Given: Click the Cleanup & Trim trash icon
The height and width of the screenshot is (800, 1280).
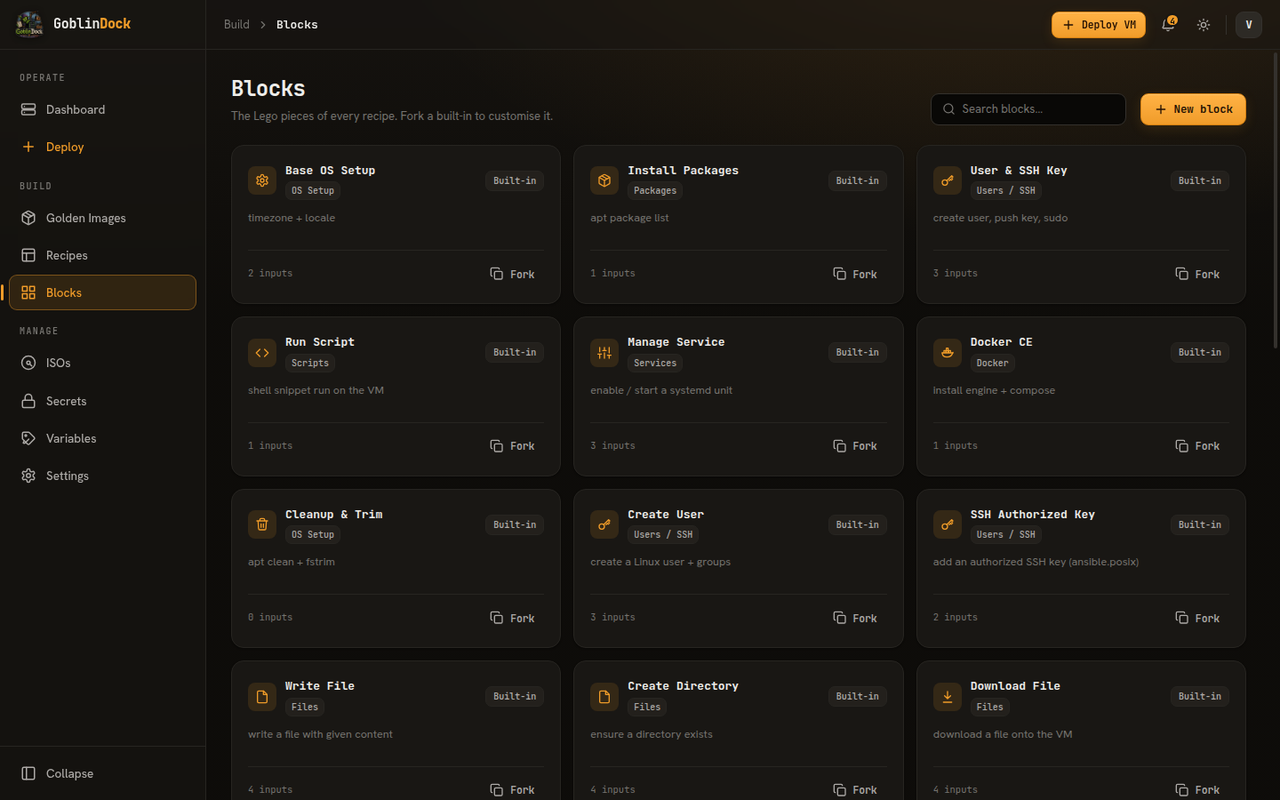Looking at the screenshot, I should point(262,524).
